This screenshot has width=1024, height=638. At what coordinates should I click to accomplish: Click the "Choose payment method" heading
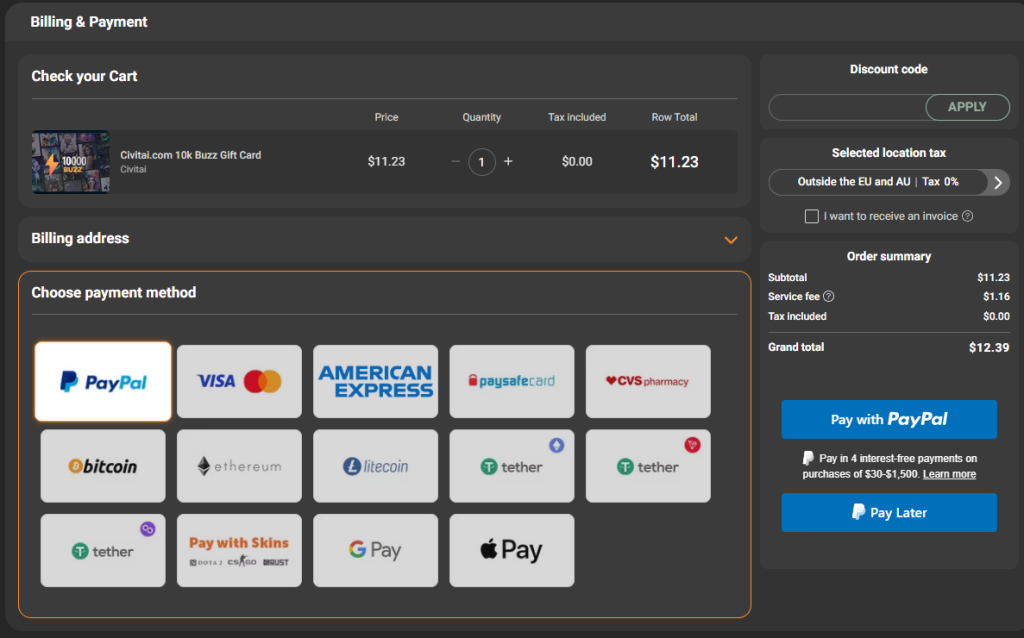coord(114,293)
